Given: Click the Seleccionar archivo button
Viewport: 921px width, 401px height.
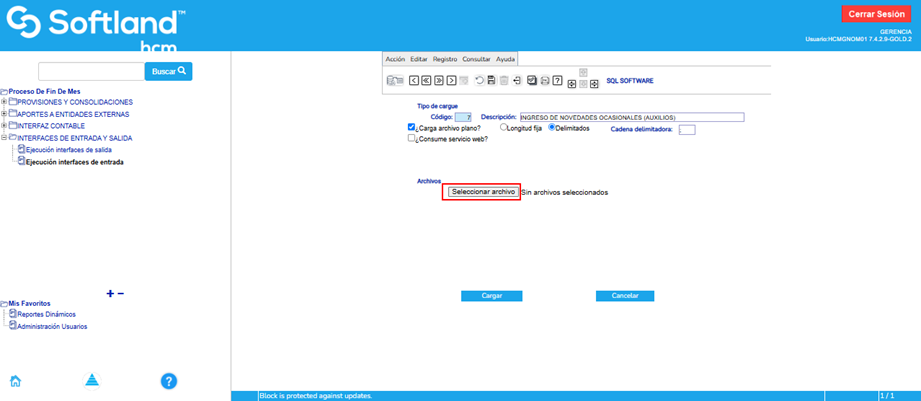Looking at the screenshot, I should click(x=483, y=191).
